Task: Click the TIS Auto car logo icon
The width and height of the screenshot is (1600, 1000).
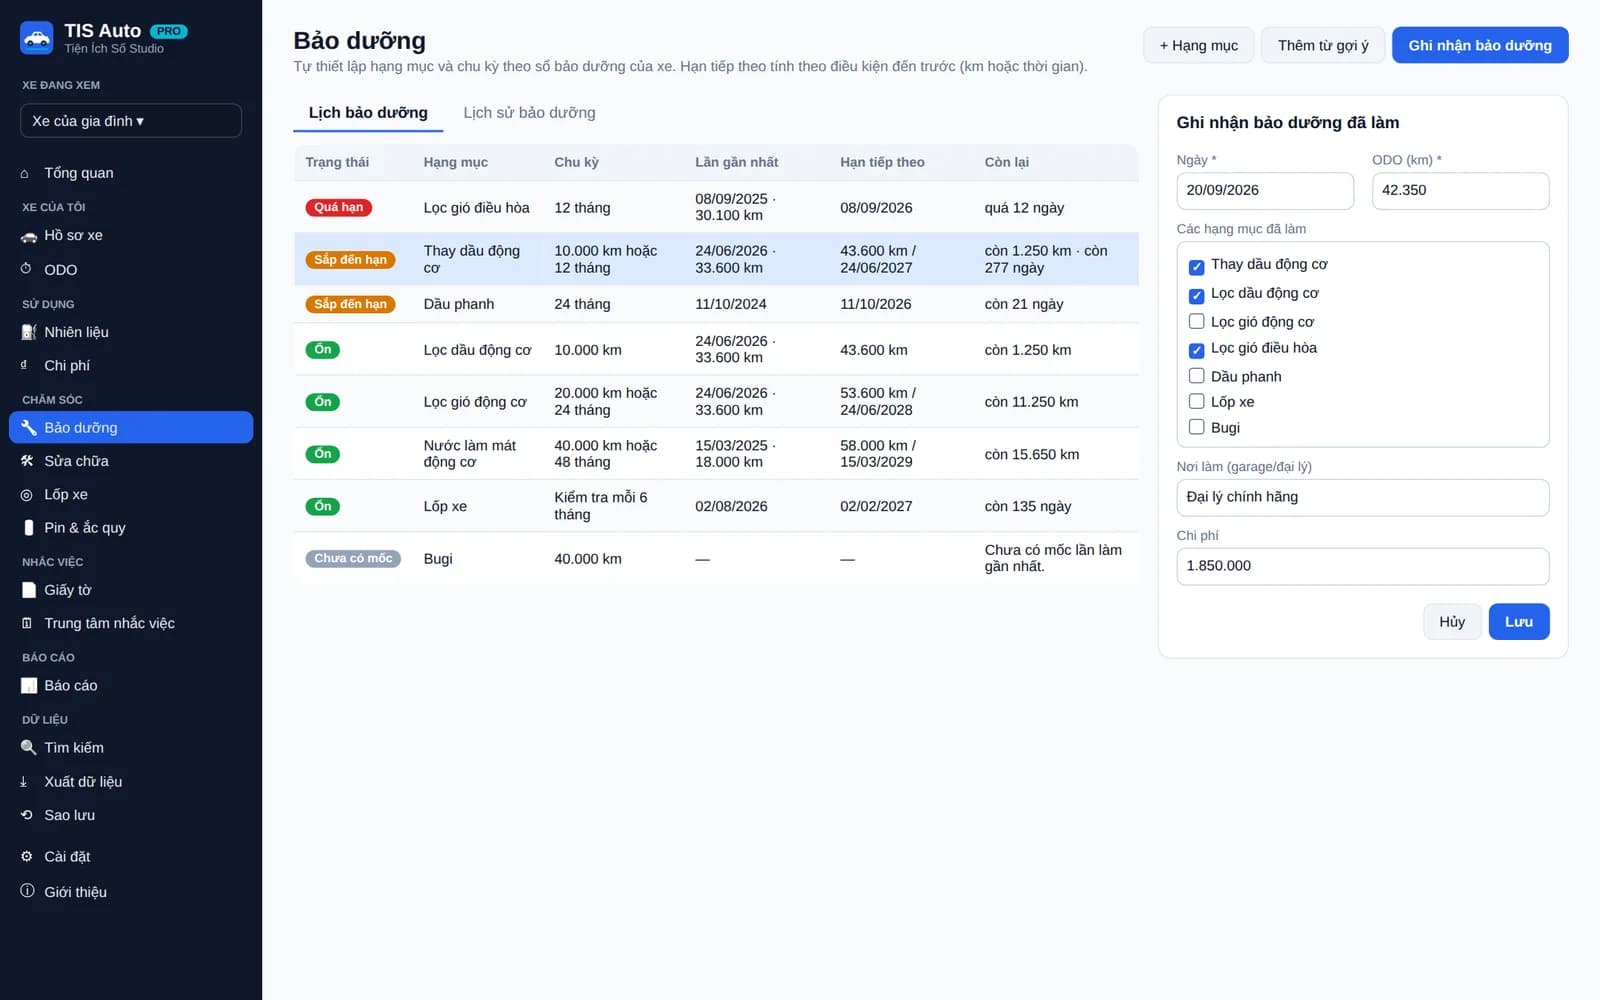Action: coord(37,38)
